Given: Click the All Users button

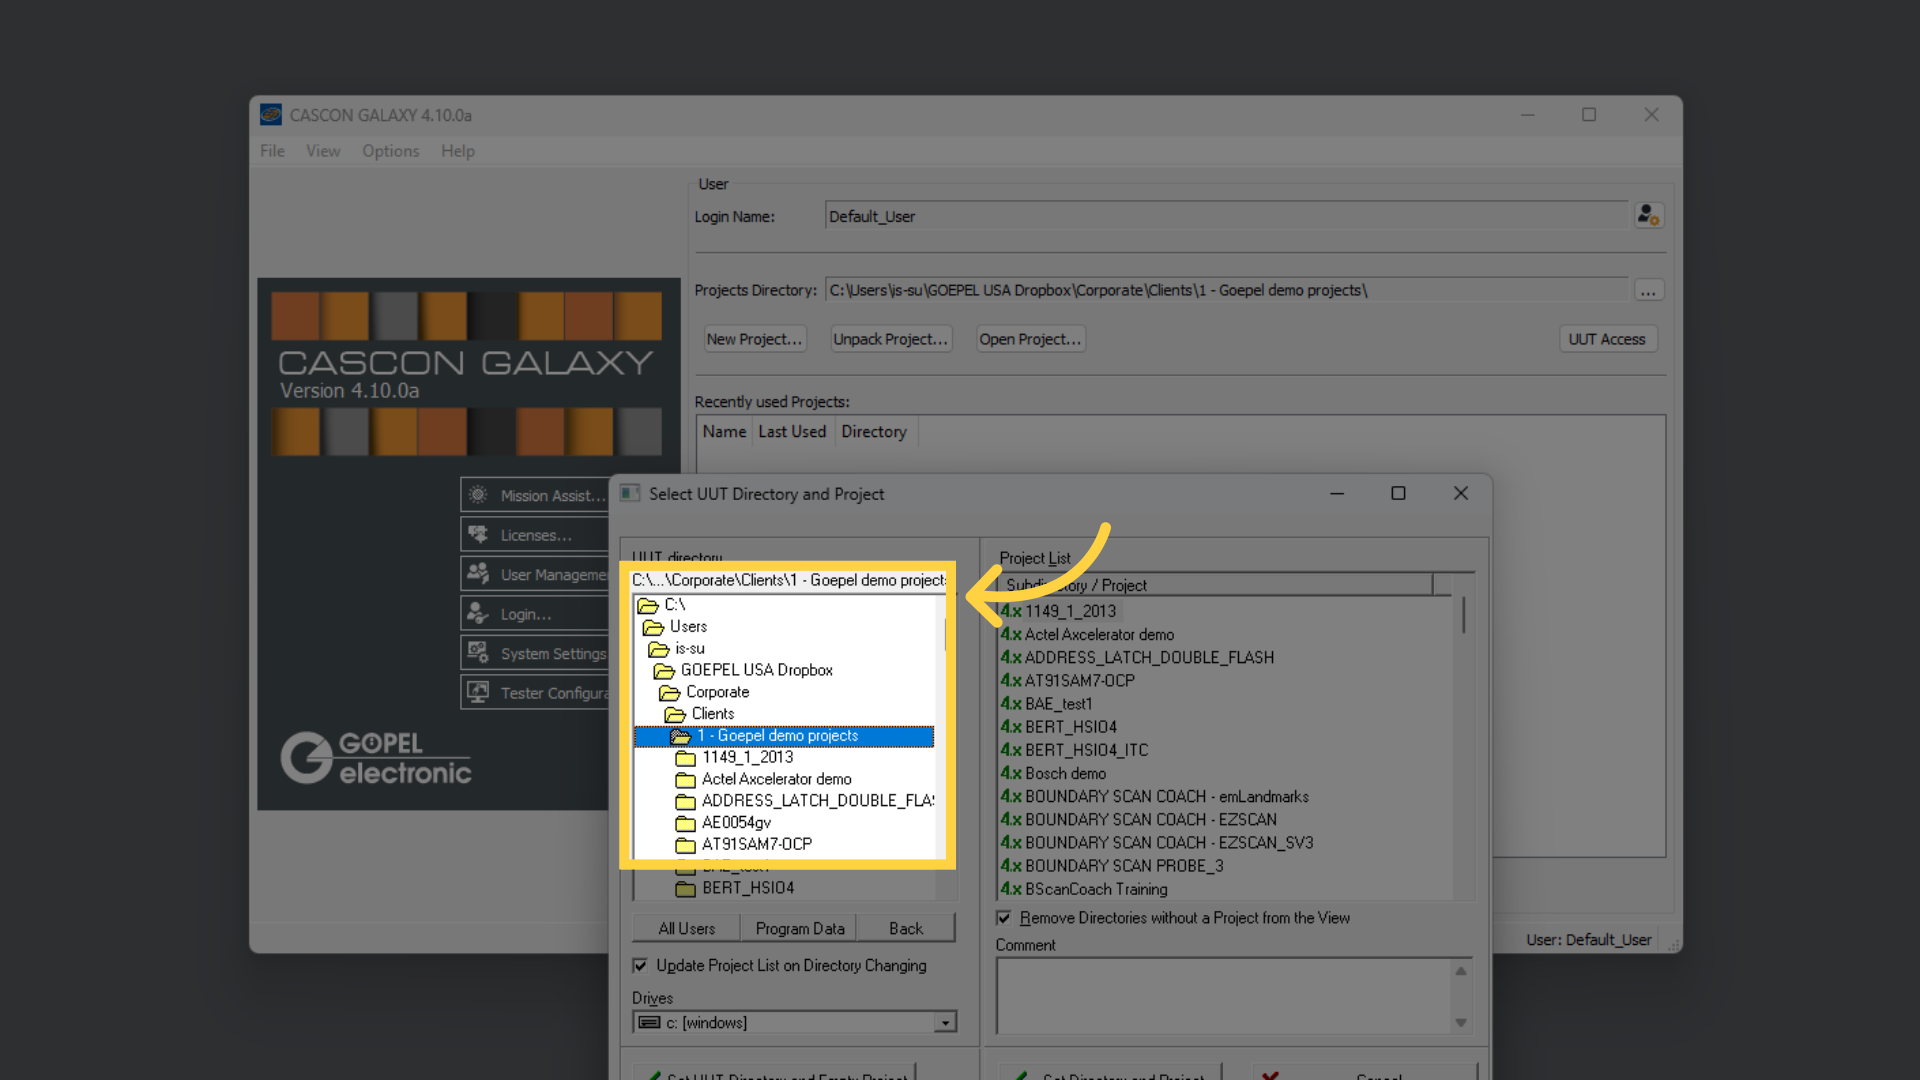Looking at the screenshot, I should click(687, 929).
